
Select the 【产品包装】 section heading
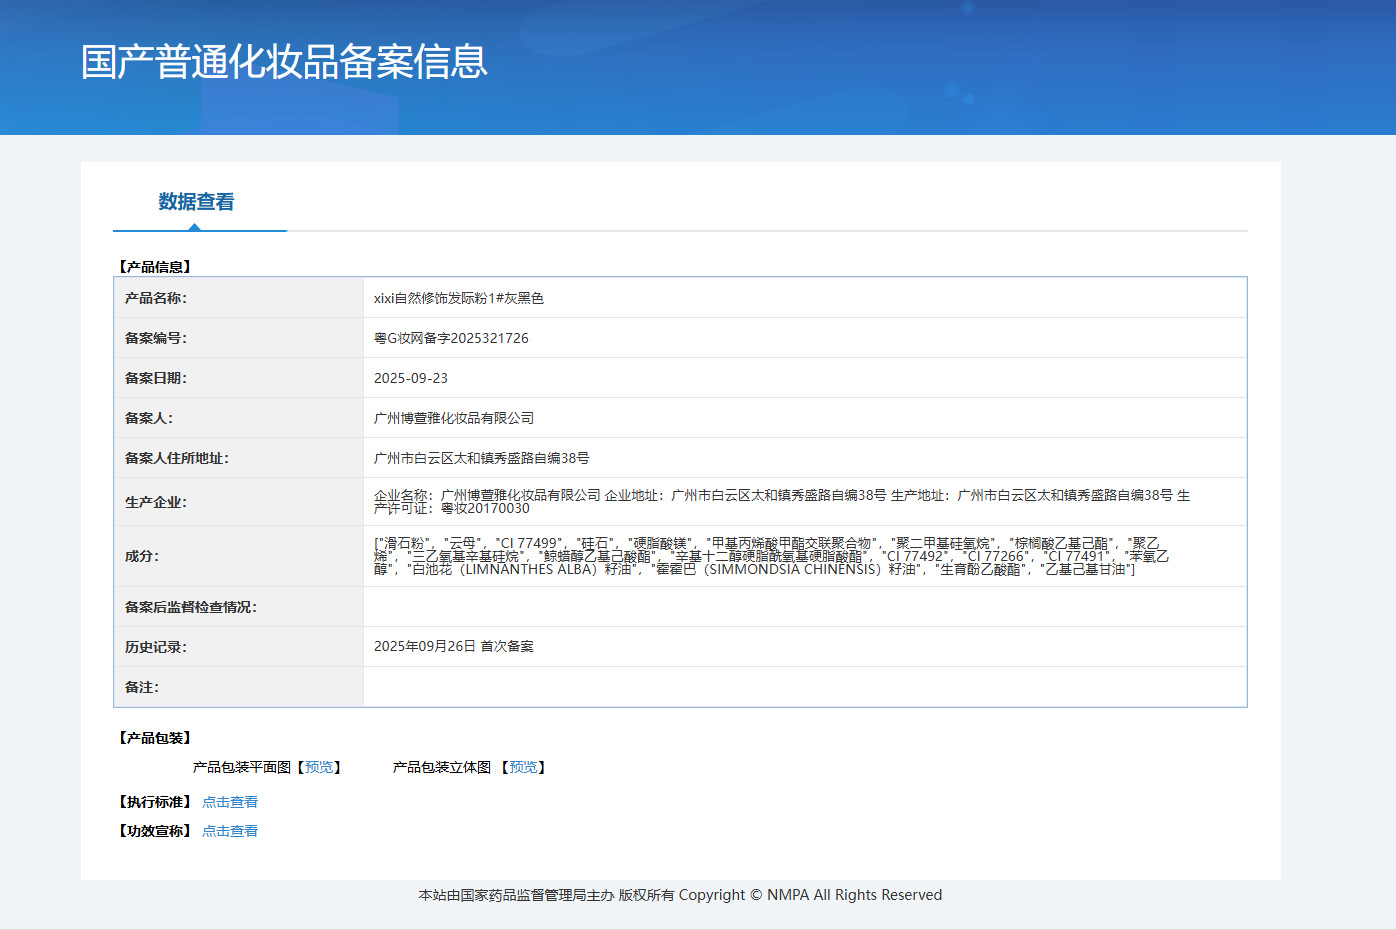coord(155,738)
